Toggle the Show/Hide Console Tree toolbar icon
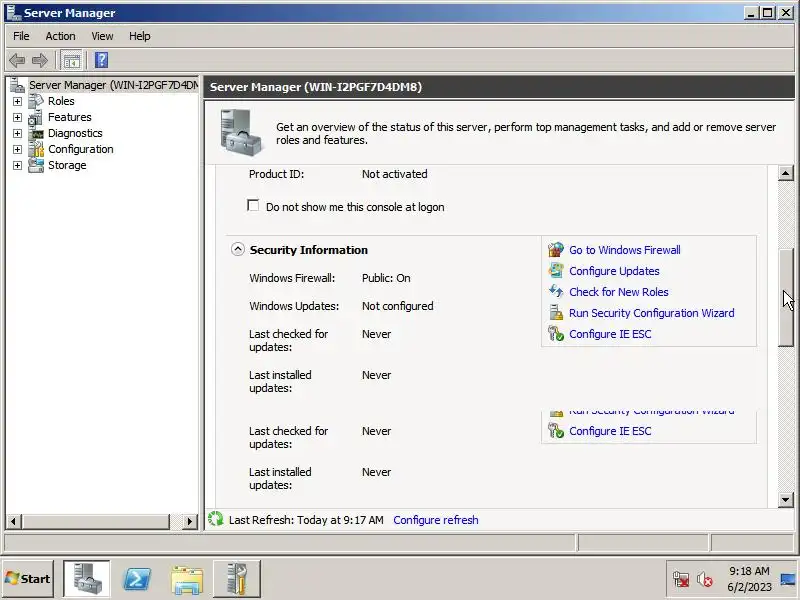The width and height of the screenshot is (800, 600). [71, 60]
